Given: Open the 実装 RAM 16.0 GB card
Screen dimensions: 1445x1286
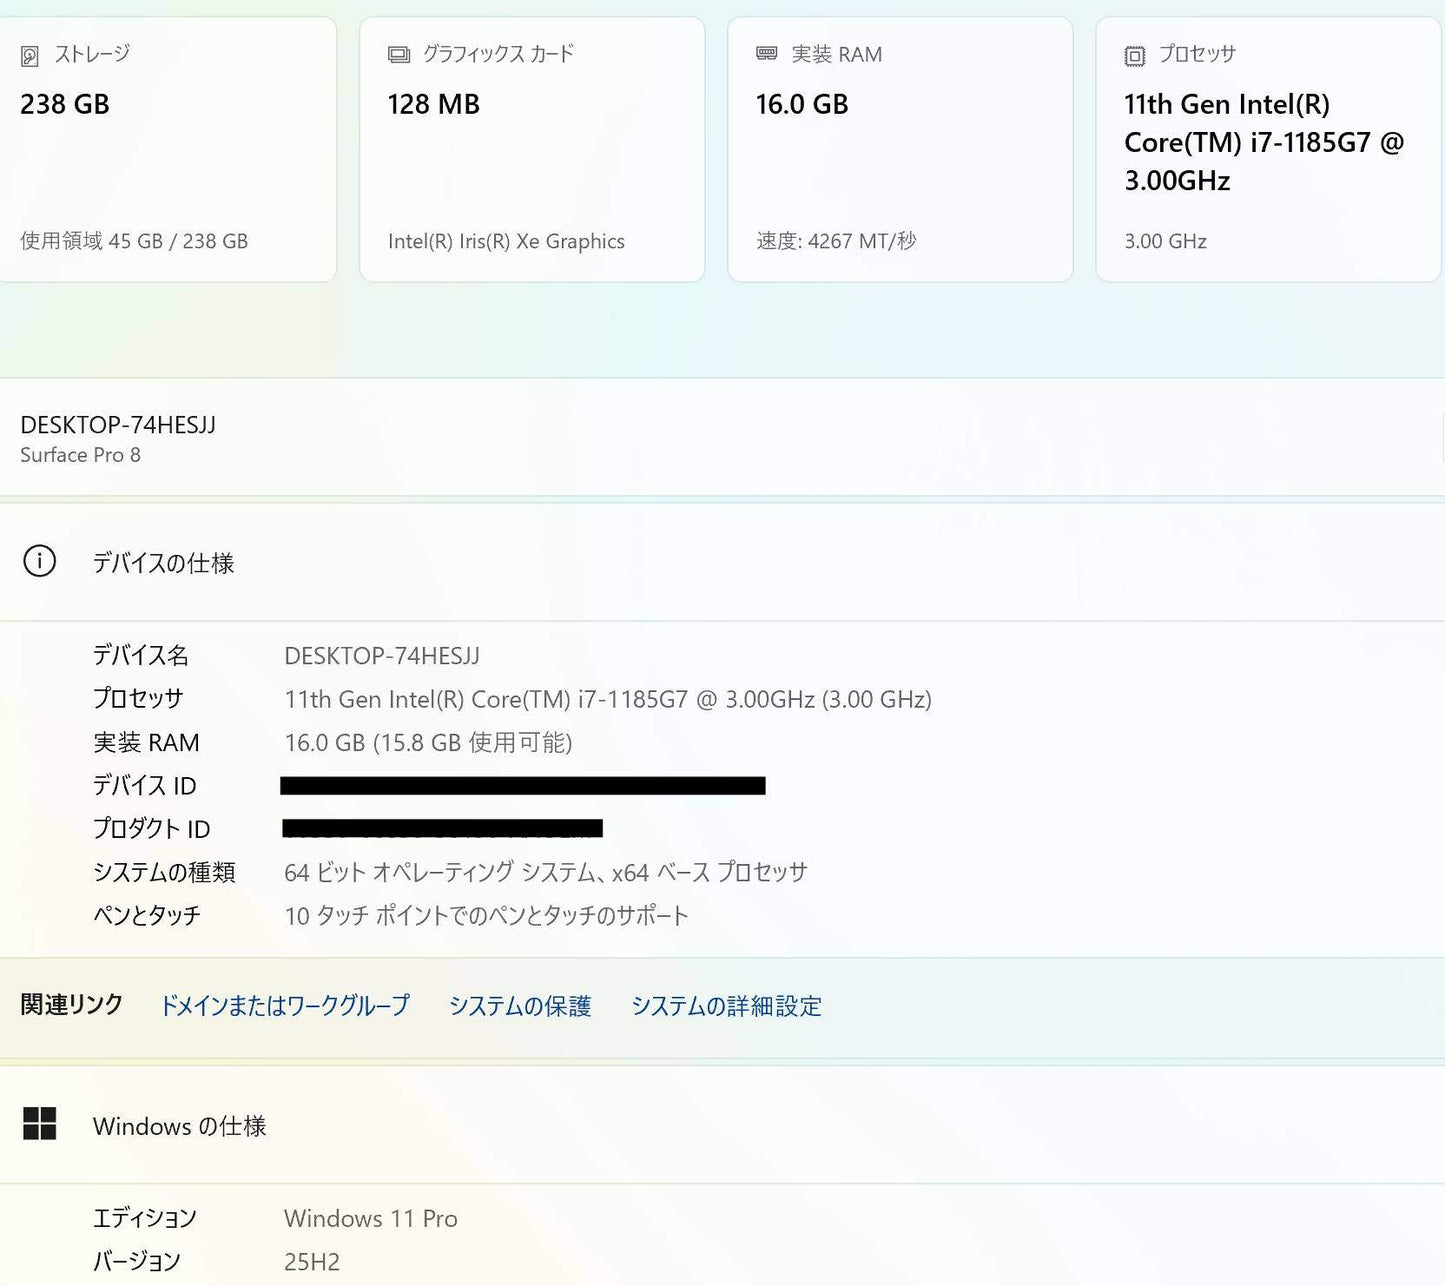Looking at the screenshot, I should [x=900, y=149].
